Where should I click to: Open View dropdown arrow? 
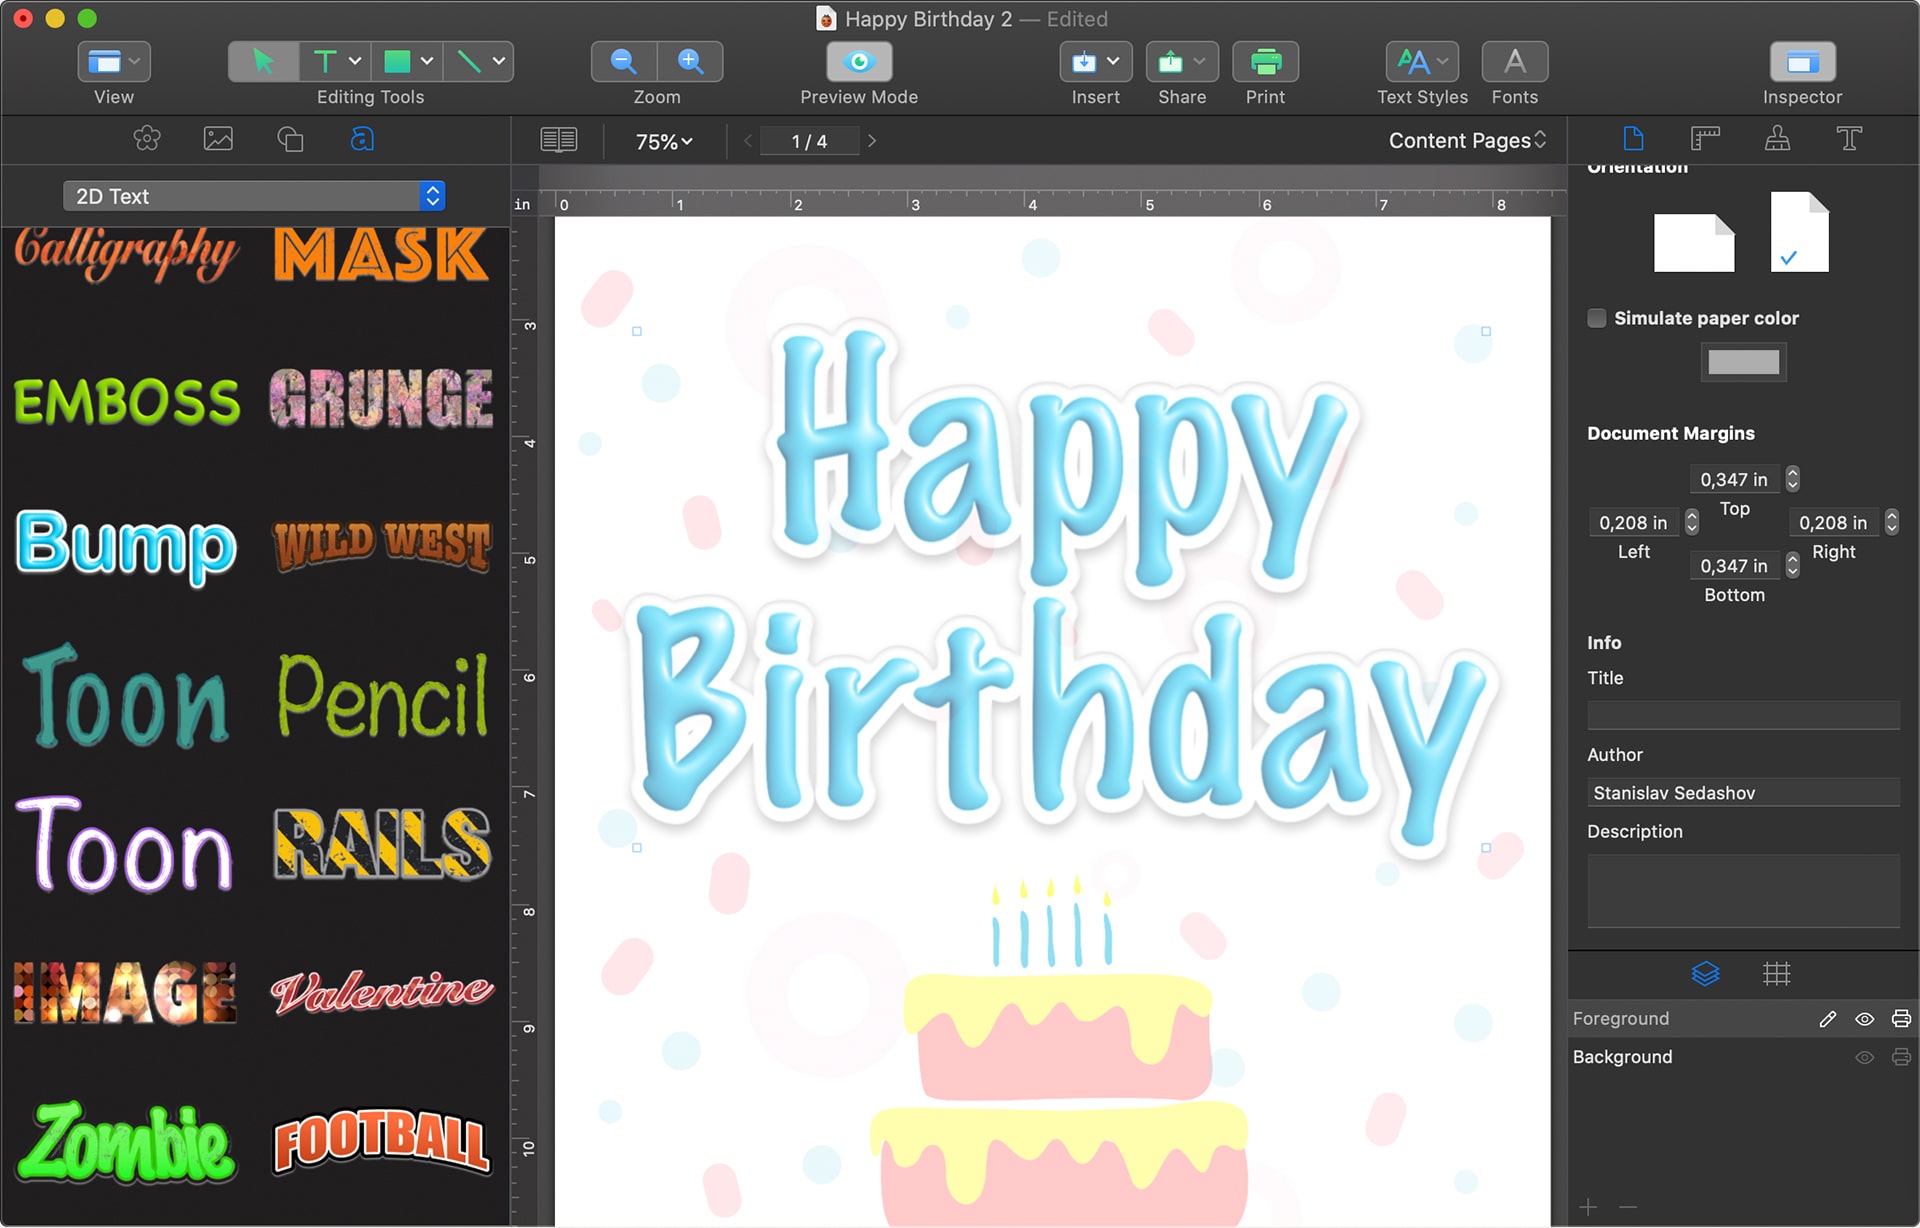coord(135,62)
